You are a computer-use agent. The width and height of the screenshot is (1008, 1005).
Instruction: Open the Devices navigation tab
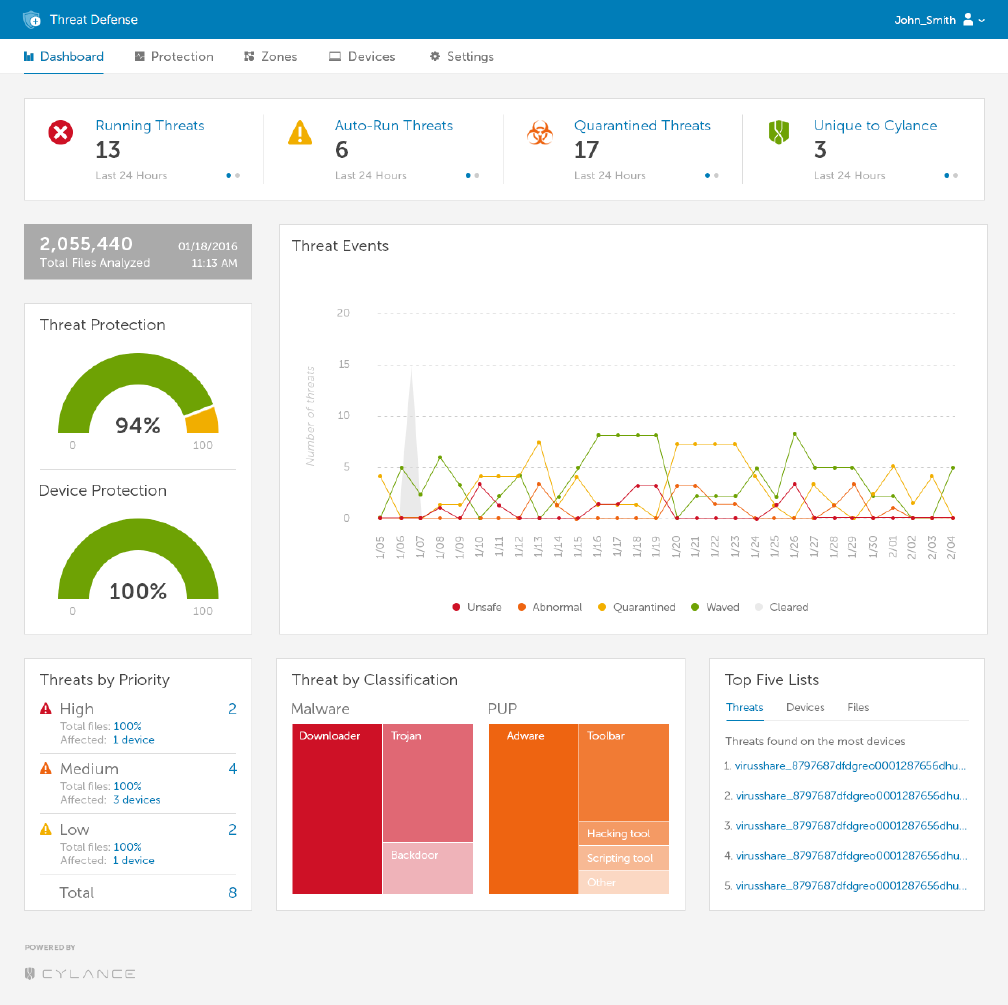click(362, 57)
